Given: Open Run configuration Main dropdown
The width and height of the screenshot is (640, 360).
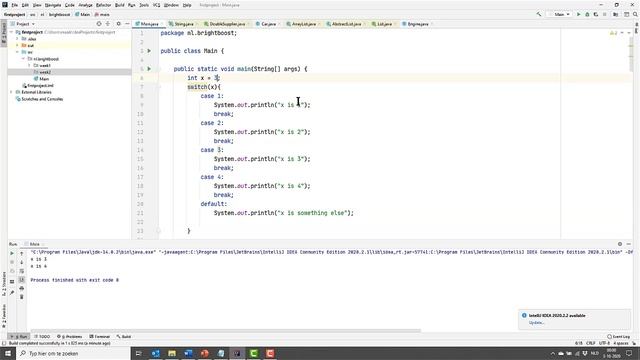Looking at the screenshot, I should coord(560,14).
